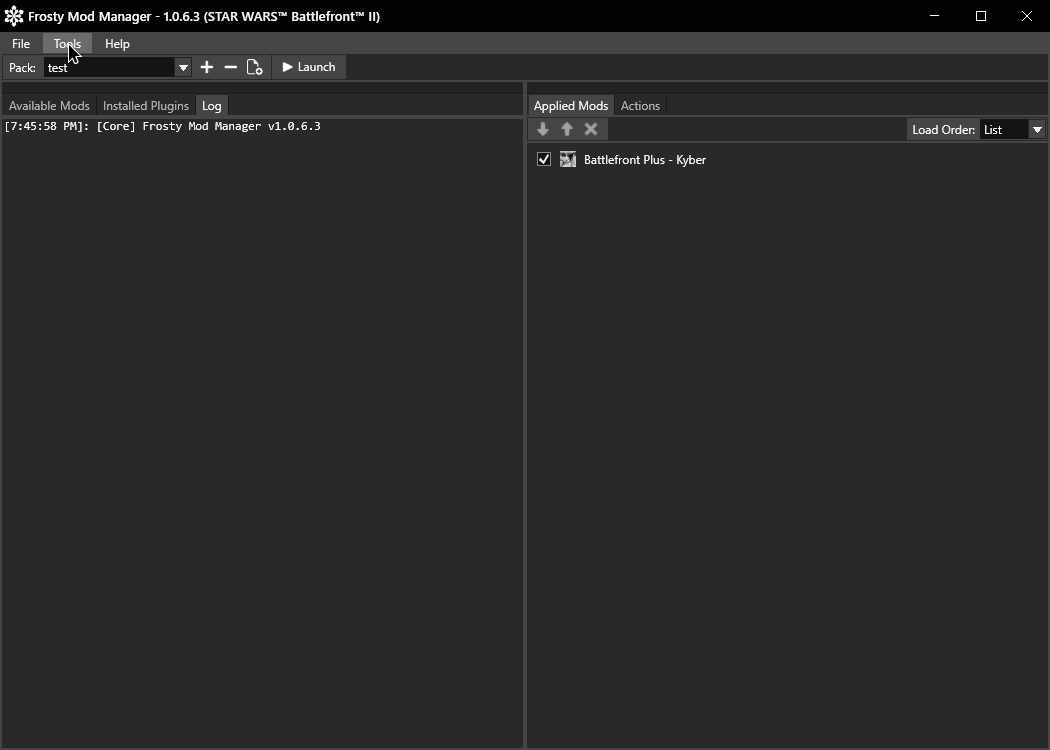
Task: Close the Frosty Mod Manager window
Action: (x=1027, y=16)
